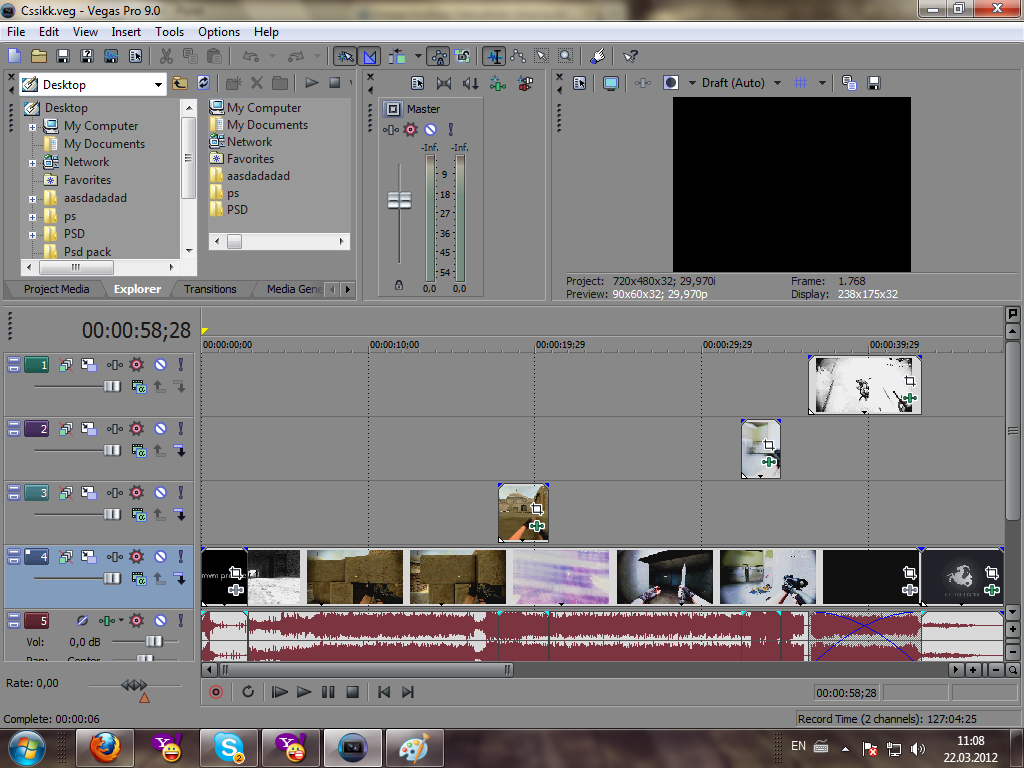
Task: Select the Normal Edit tool icon
Action: [x=494, y=57]
